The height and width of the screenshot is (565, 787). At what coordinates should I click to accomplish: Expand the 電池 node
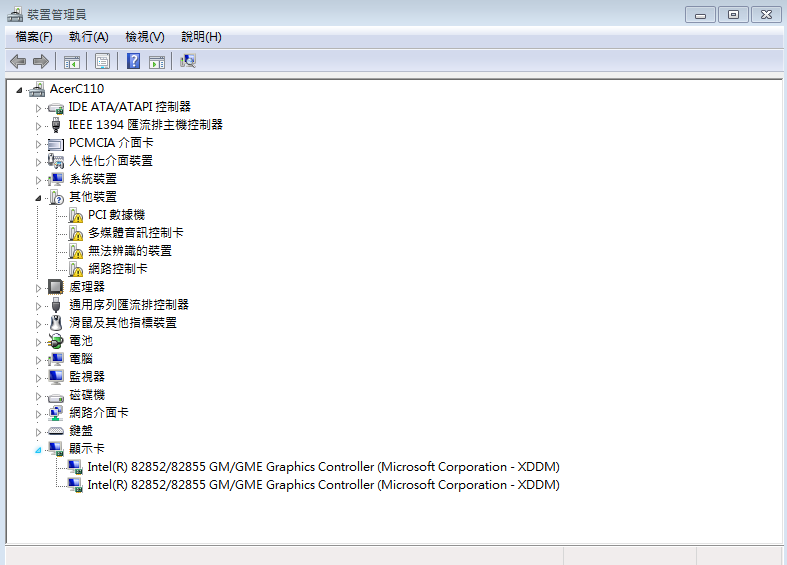coord(38,343)
